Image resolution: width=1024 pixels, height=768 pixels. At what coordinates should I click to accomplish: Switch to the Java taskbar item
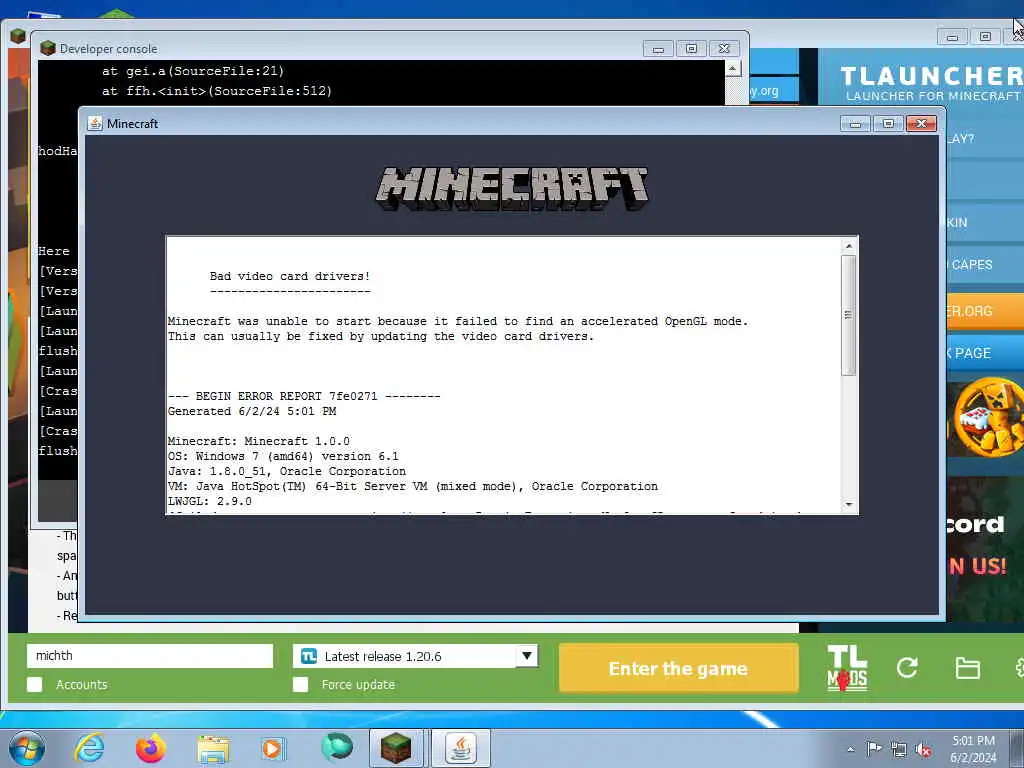tap(460, 748)
